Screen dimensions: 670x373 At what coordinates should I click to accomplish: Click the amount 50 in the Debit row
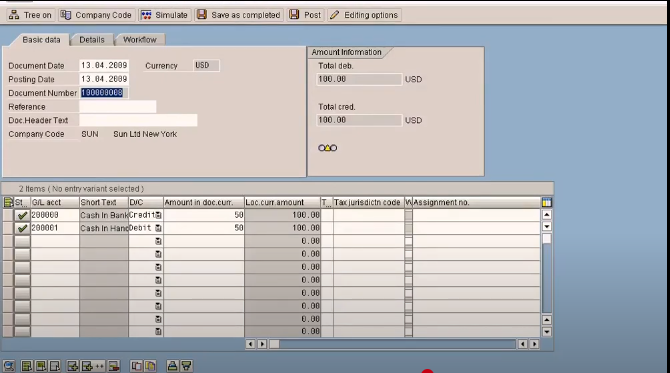pos(203,228)
